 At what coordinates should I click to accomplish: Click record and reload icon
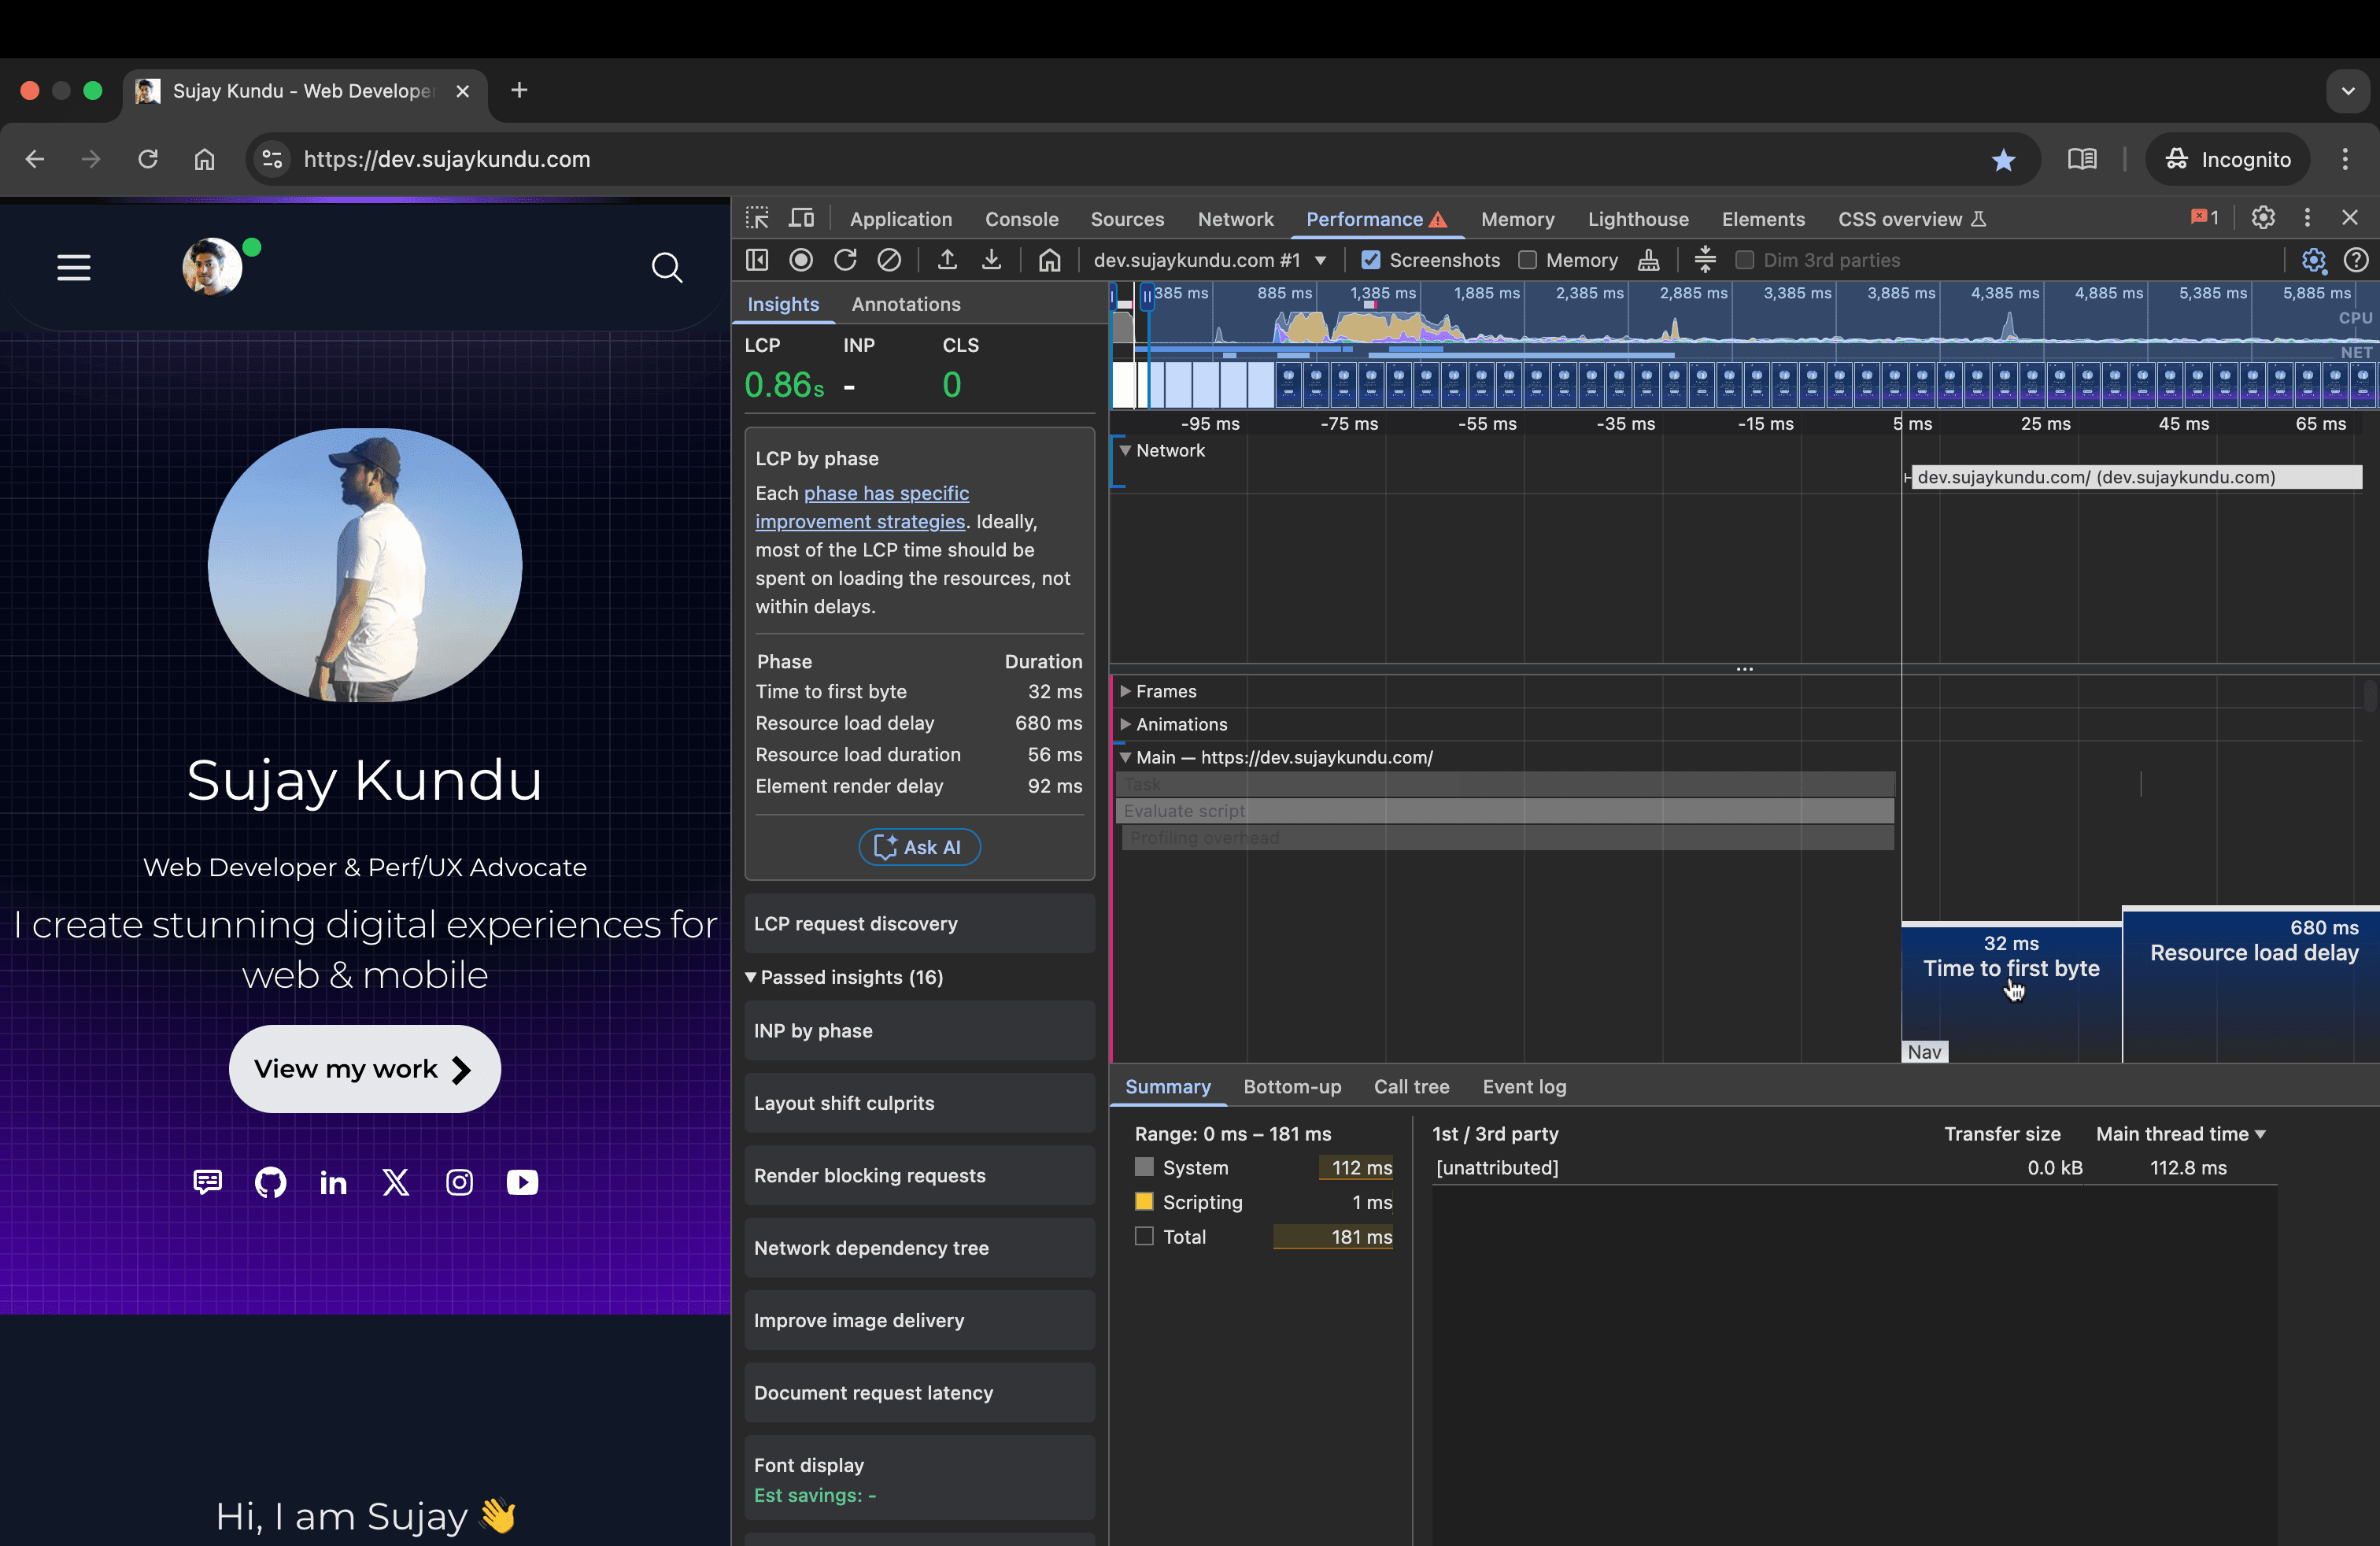pos(845,260)
